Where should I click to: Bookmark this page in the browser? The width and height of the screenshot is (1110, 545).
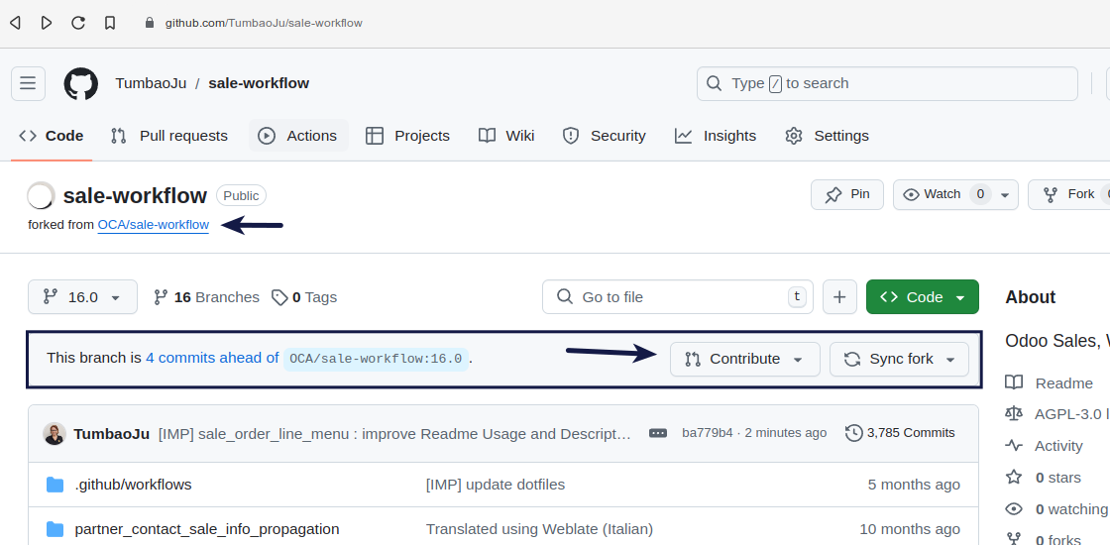point(110,22)
